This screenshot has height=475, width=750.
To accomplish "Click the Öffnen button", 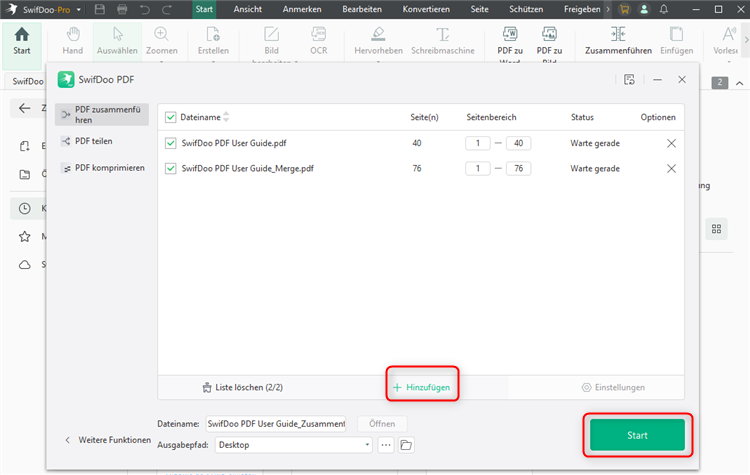I will (x=382, y=424).
